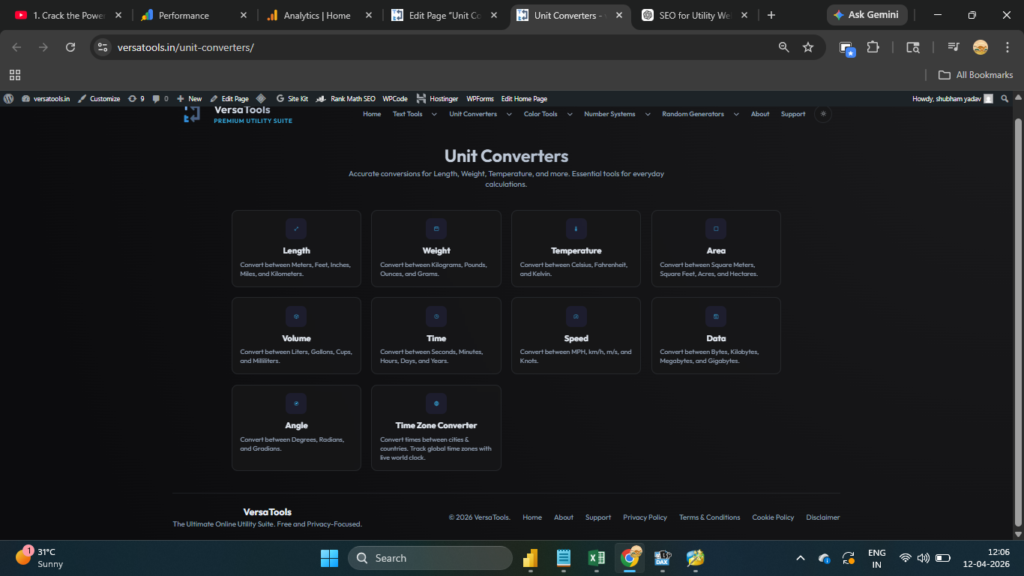The width and height of the screenshot is (1024, 576).
Task: Open Cookie Policy footer link
Action: [x=773, y=517]
